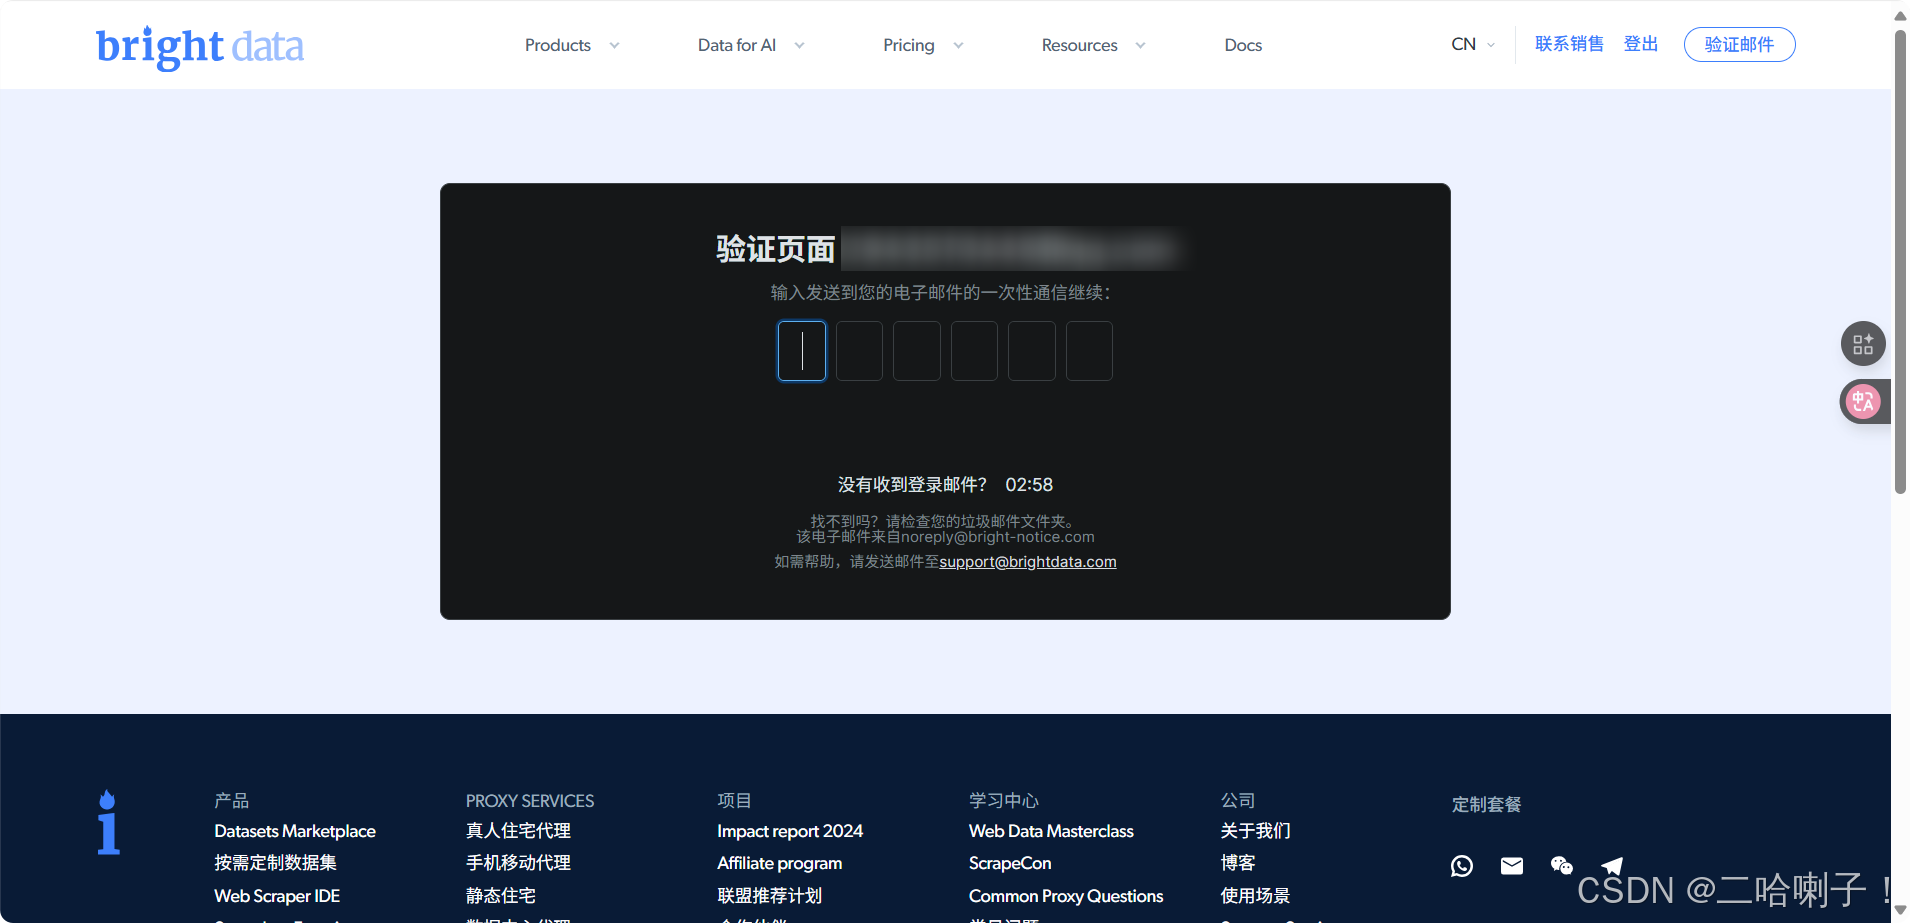Viewport: 1910px width, 923px height.
Task: Open 手机移动代理 footer link
Action: [518, 863]
